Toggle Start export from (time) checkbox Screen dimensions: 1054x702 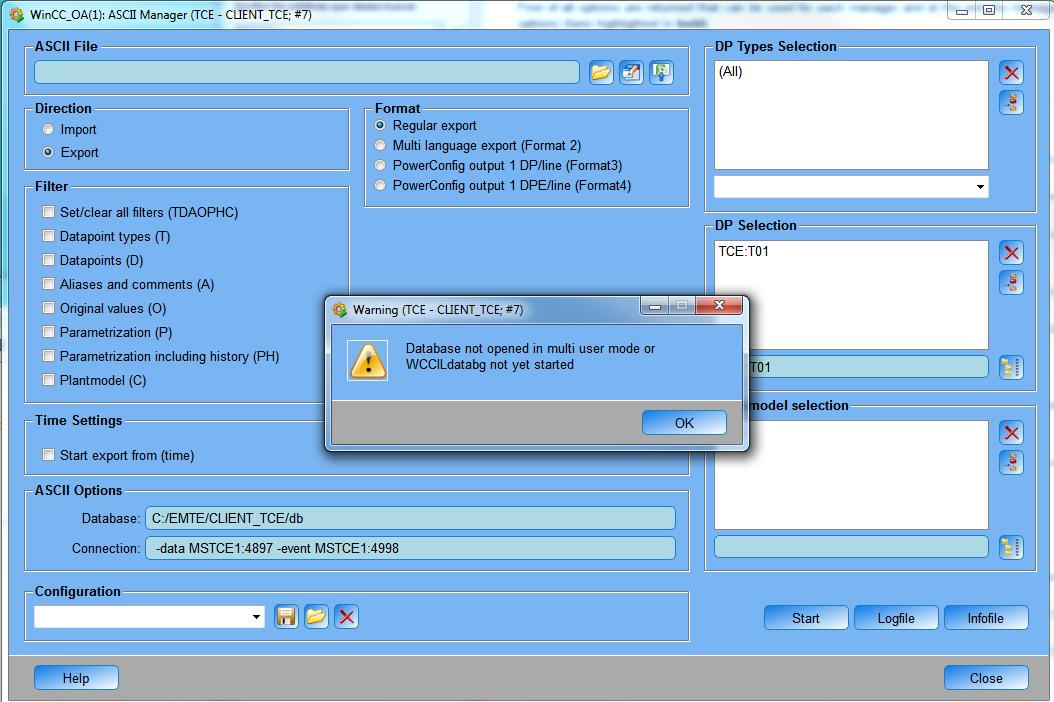[x=48, y=455]
